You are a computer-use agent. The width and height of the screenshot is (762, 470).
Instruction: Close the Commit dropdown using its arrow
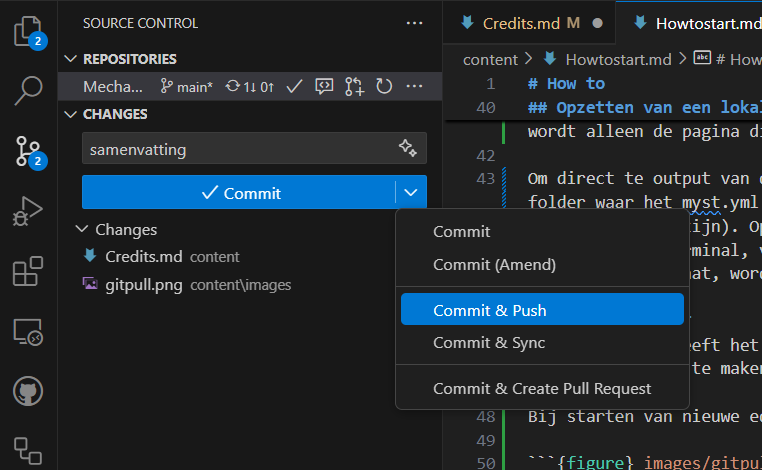pos(411,192)
